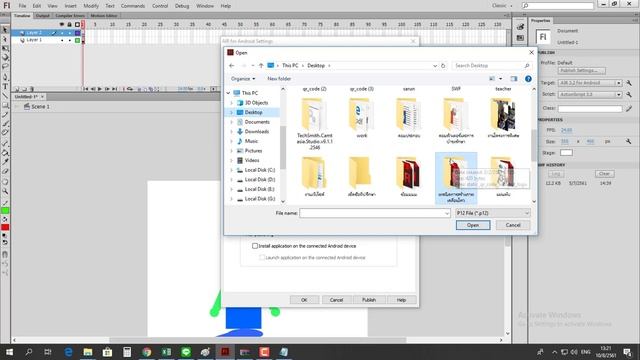640x360 pixels.
Task: Open the Control menu
Action: tap(160, 6)
